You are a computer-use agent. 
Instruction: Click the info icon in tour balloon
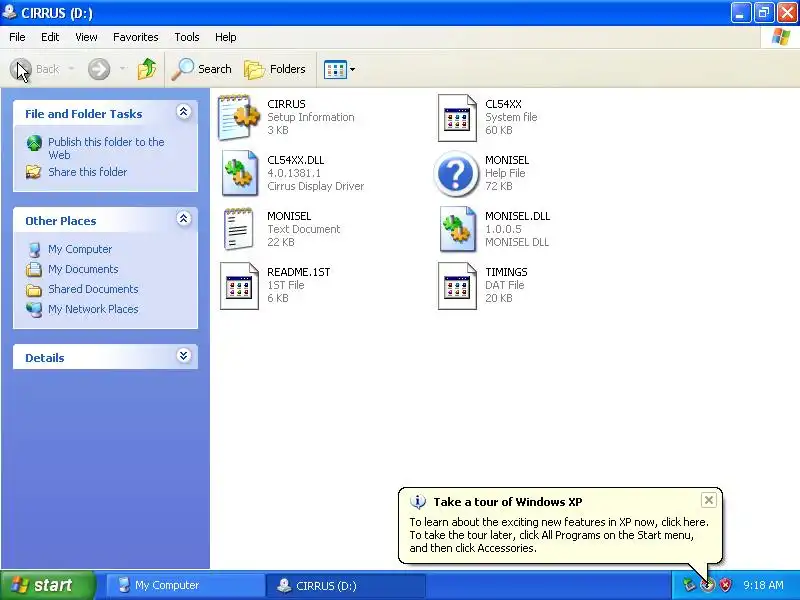(418, 502)
